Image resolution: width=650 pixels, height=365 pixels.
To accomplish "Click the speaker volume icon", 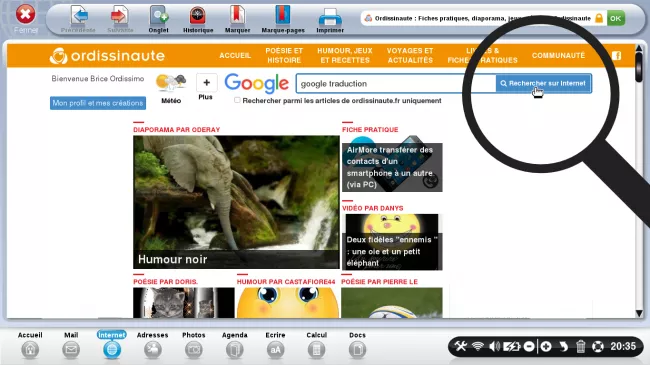I will point(494,346).
